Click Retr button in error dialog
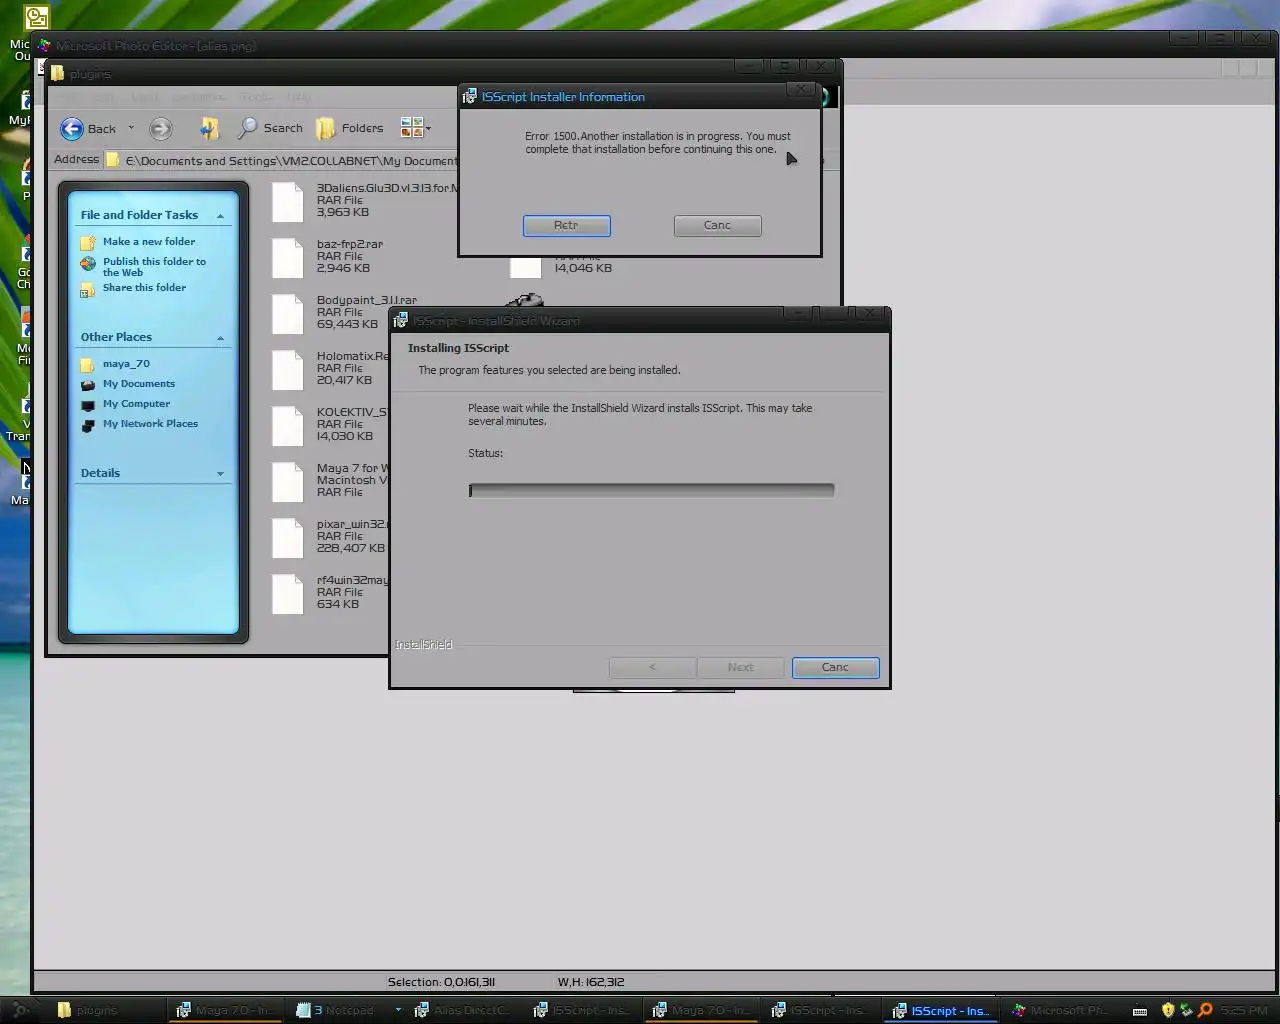This screenshot has height=1024, width=1280. tap(566, 226)
